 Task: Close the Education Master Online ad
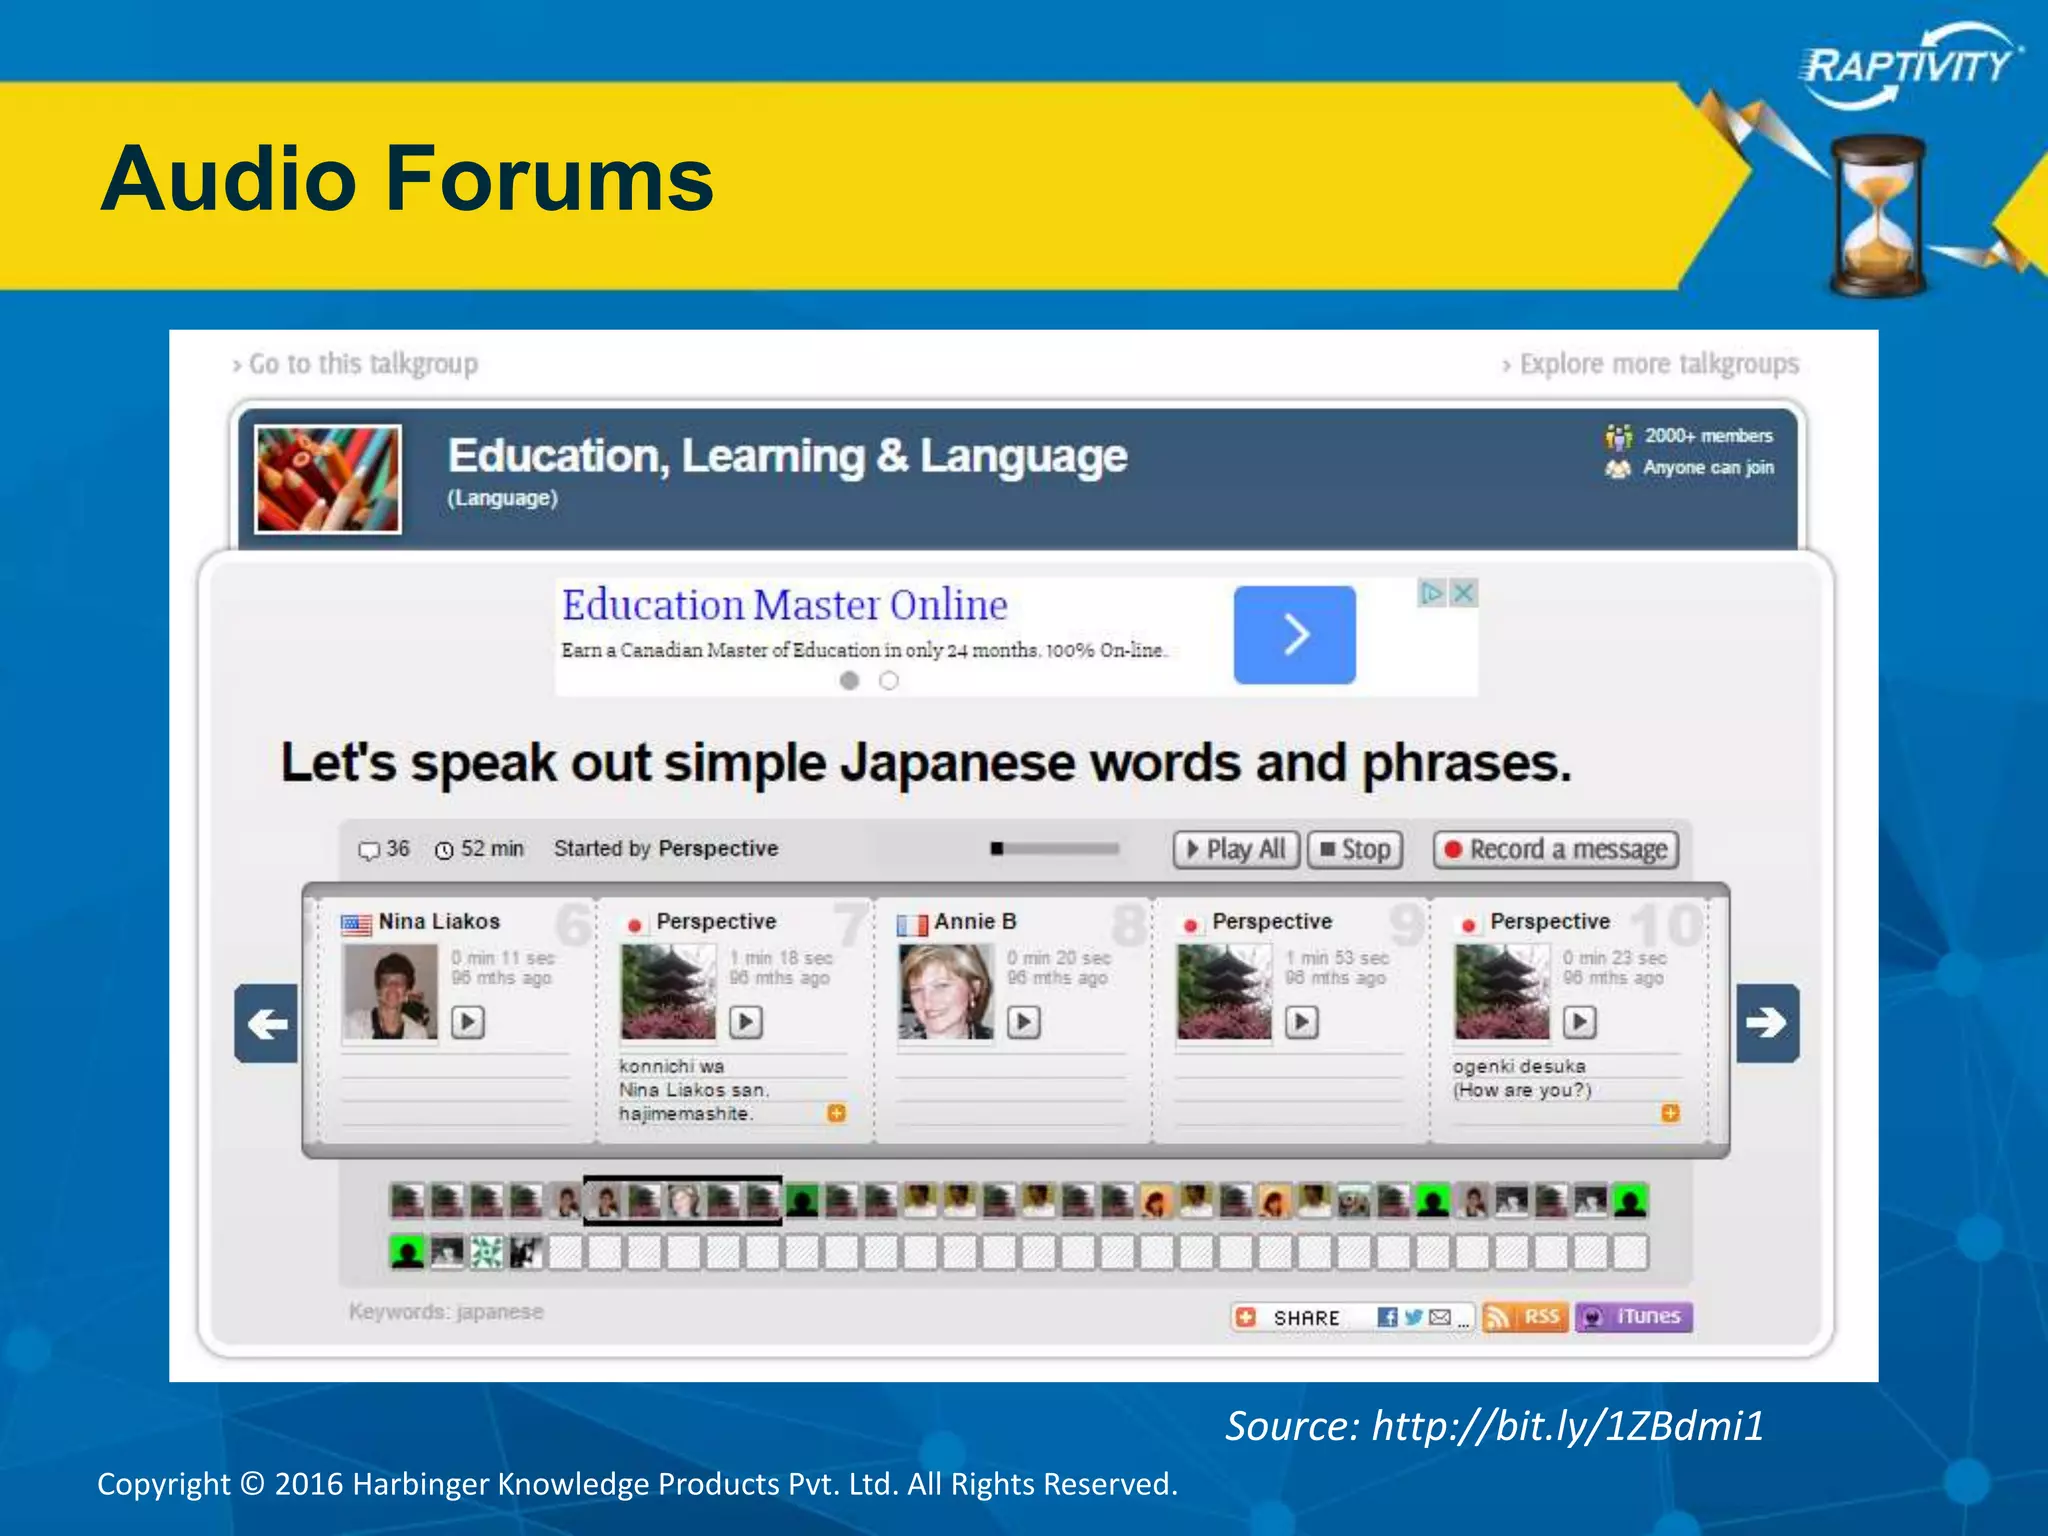(1464, 593)
